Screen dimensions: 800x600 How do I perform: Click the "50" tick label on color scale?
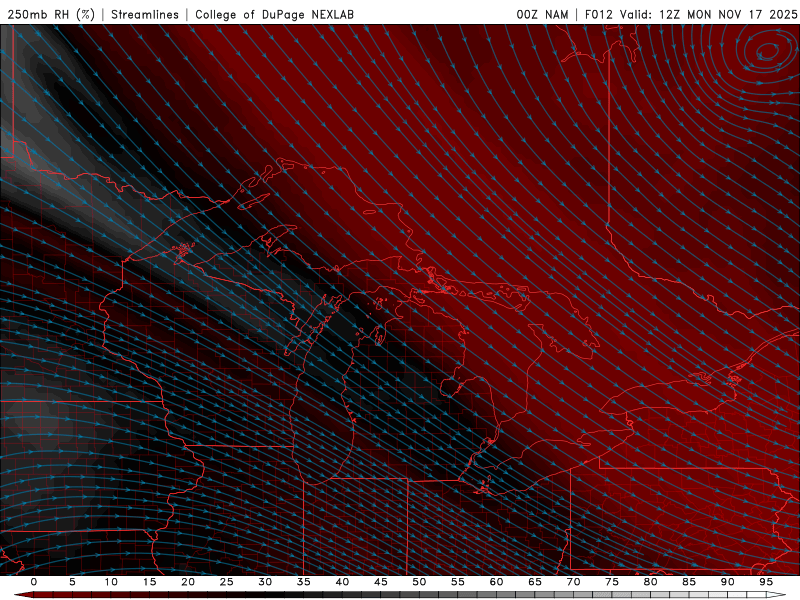(419, 582)
